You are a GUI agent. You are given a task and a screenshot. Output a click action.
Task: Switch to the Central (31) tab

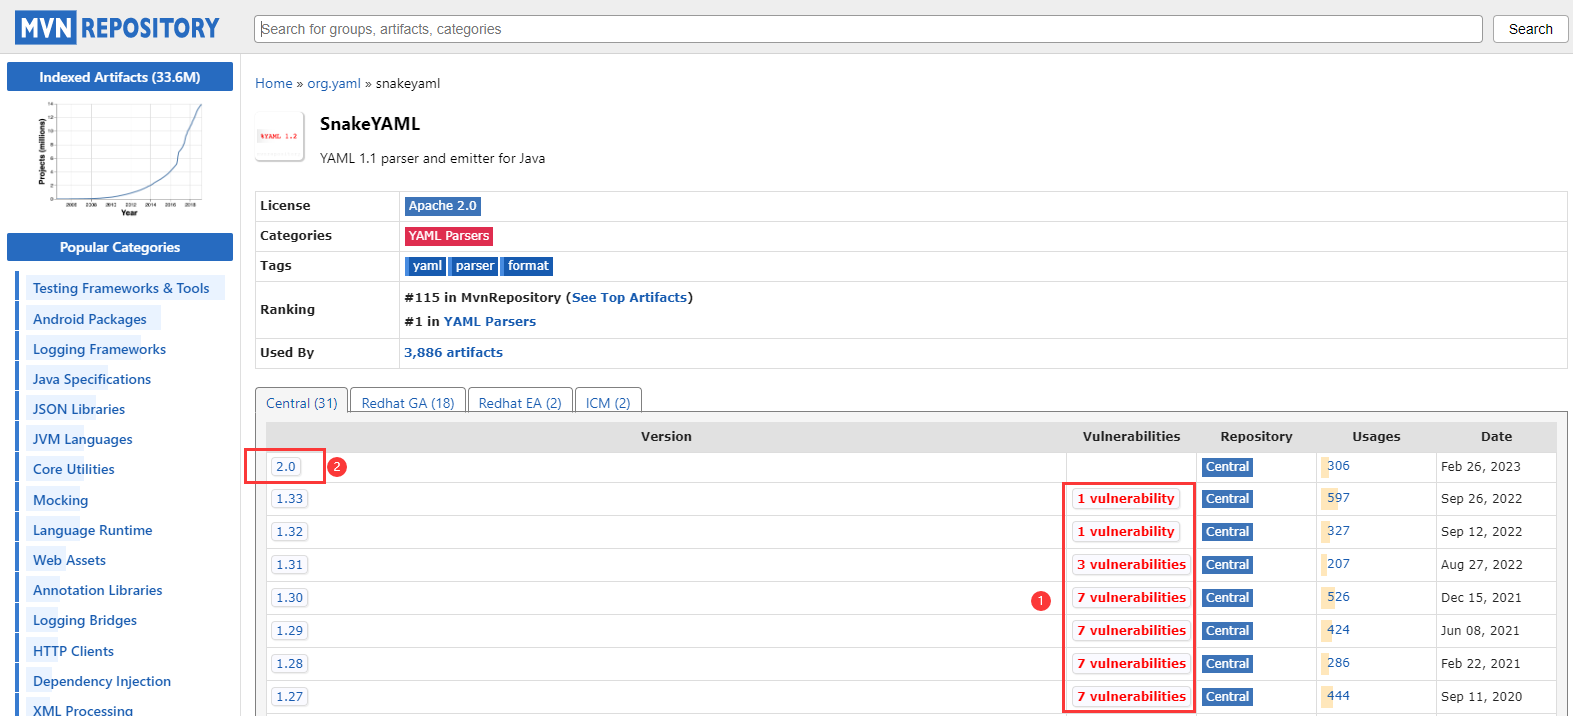click(x=302, y=402)
